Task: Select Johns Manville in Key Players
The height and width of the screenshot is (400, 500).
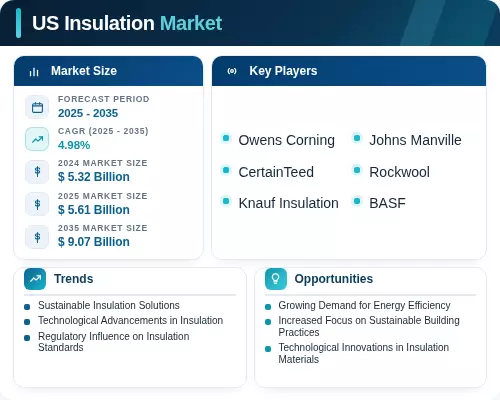Action: (415, 140)
